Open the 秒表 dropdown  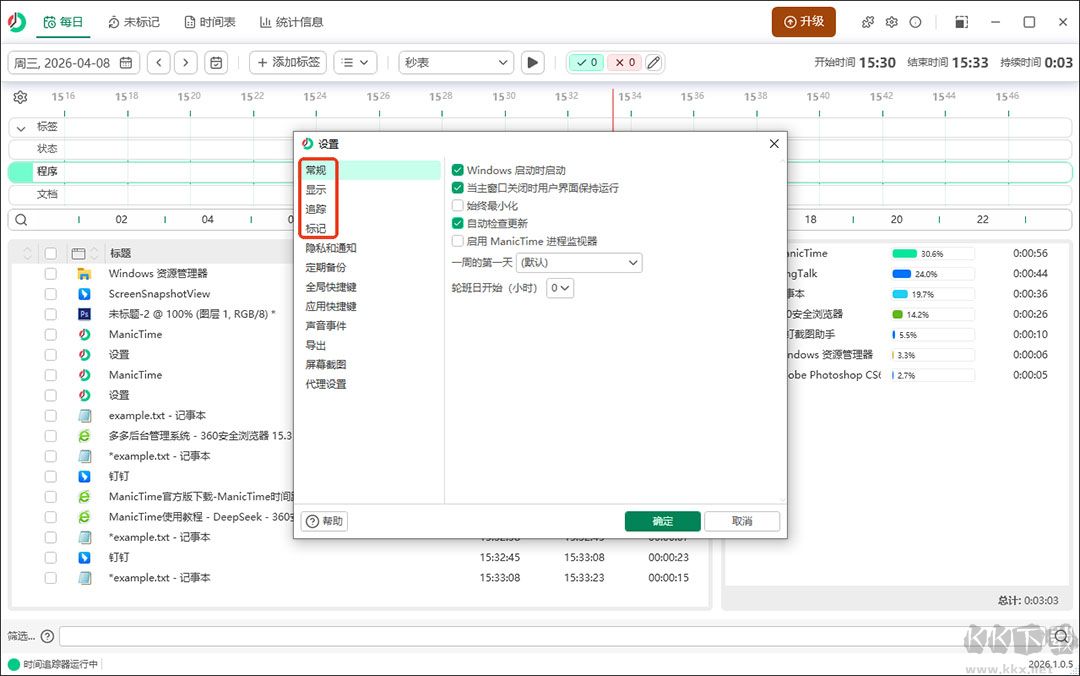pyautogui.click(x=456, y=63)
